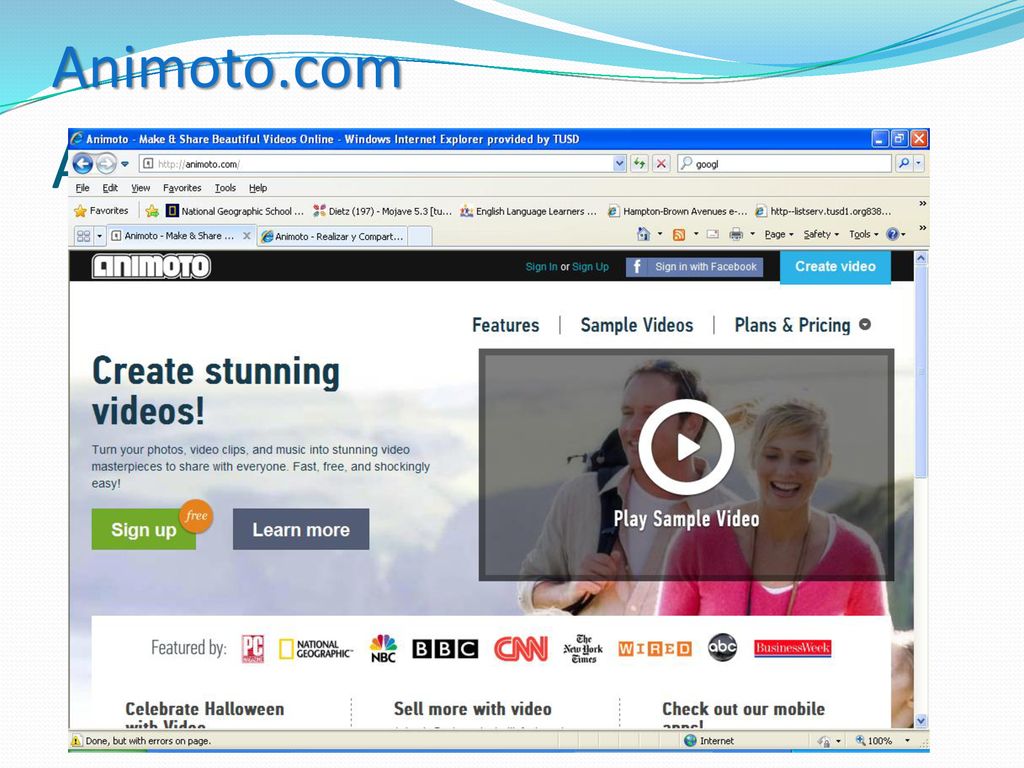Click the BBC logo

445,648
